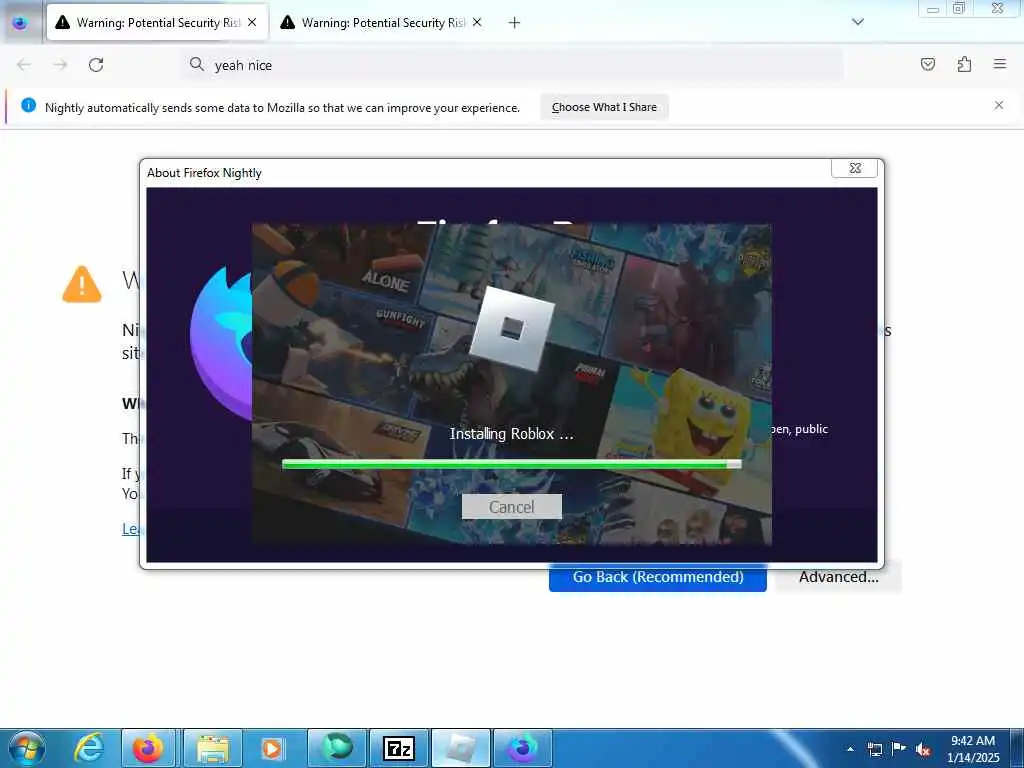Click the address bar containing 'yeah nice'
Viewport: 1024px width, 768px height.
(x=513, y=65)
